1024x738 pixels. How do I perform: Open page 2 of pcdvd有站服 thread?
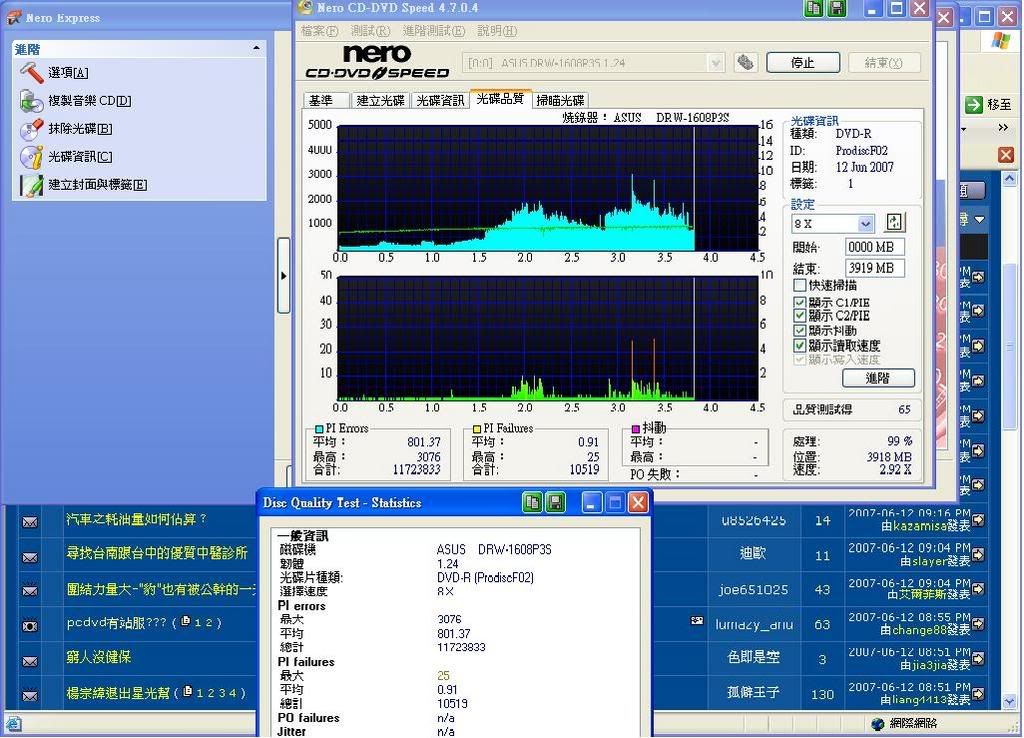click(x=209, y=622)
